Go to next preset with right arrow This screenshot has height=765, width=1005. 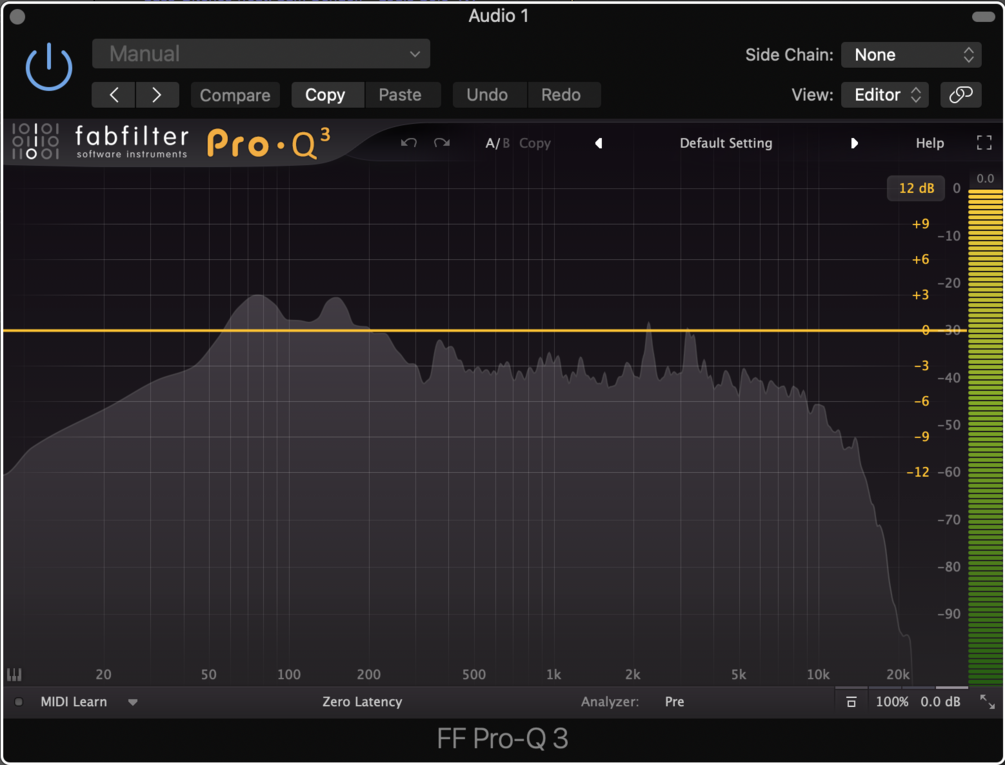click(156, 95)
